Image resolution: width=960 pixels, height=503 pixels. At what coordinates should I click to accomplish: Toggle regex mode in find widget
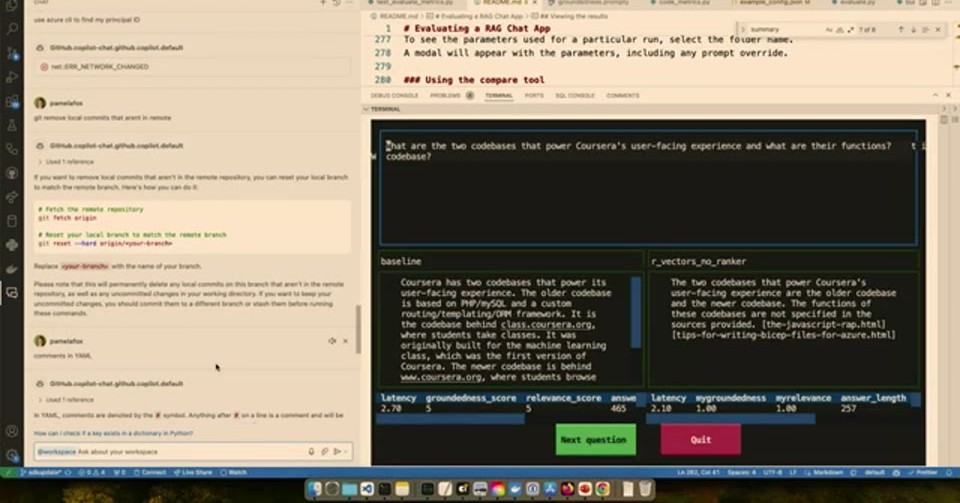850,29
